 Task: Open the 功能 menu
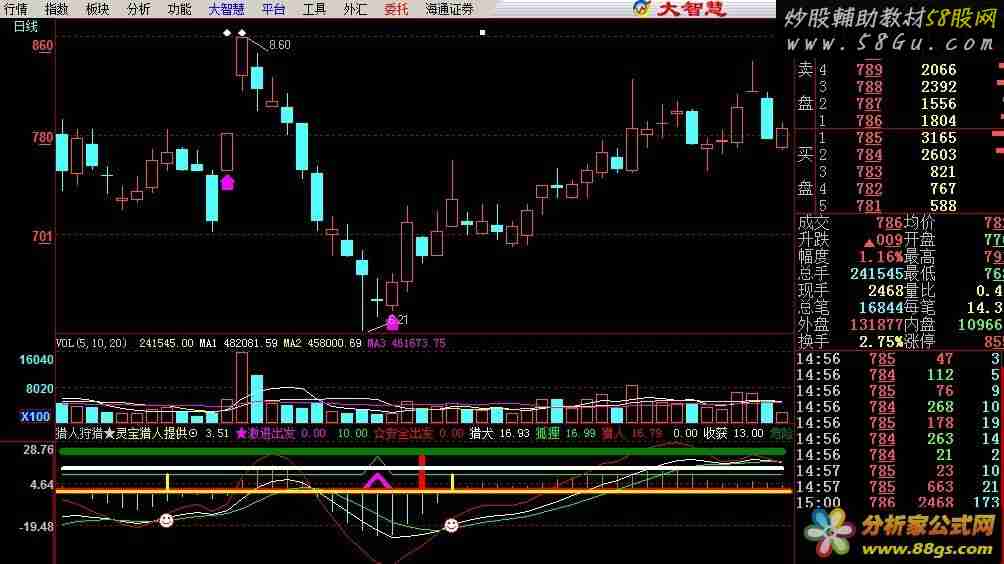179,9
